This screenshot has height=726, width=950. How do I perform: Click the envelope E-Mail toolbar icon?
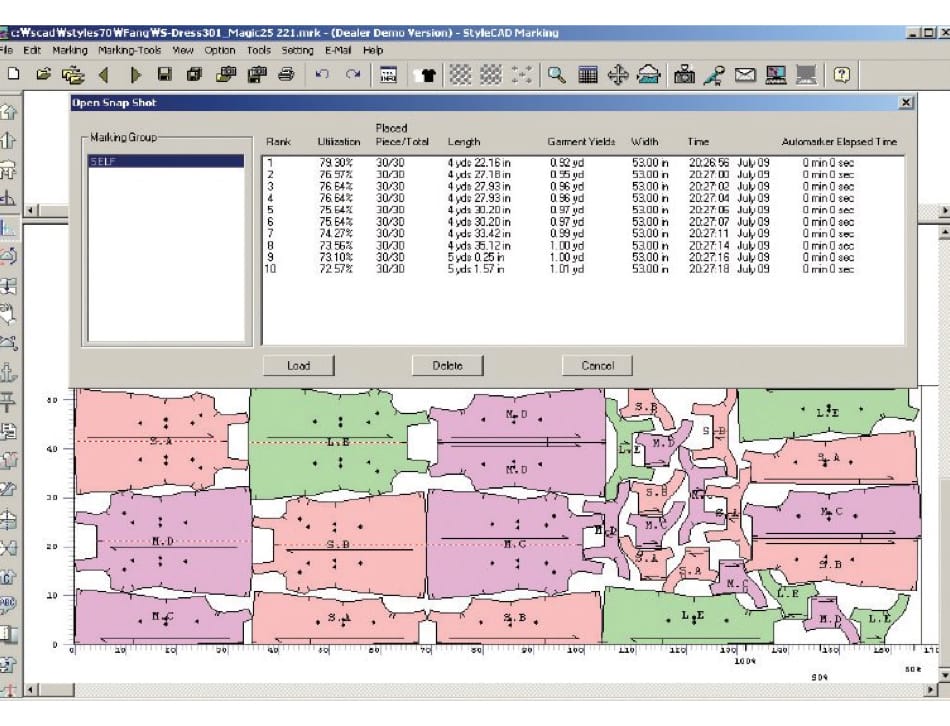(x=745, y=74)
